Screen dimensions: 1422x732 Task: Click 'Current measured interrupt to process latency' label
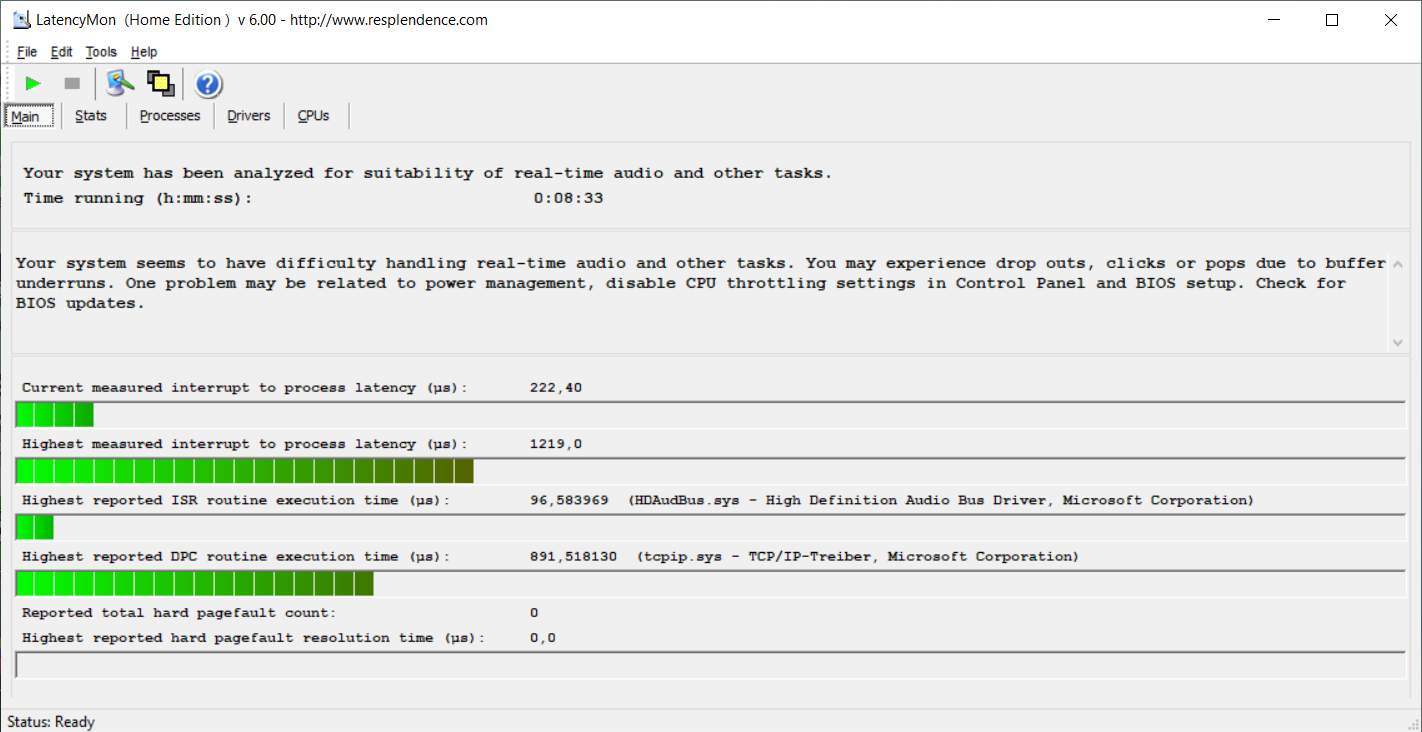click(x=245, y=388)
